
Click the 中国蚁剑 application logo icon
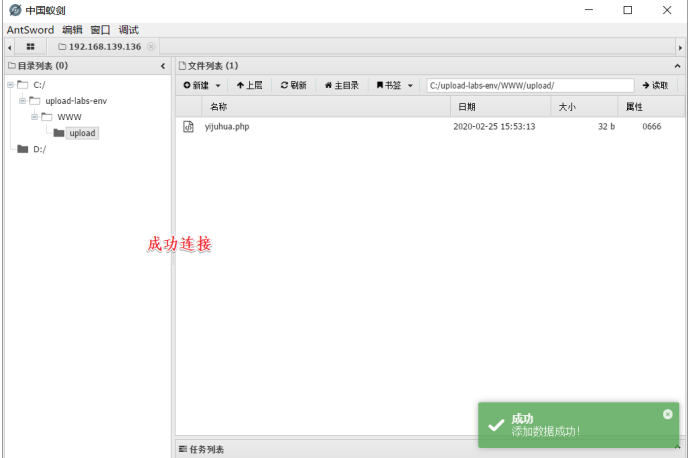coord(15,10)
